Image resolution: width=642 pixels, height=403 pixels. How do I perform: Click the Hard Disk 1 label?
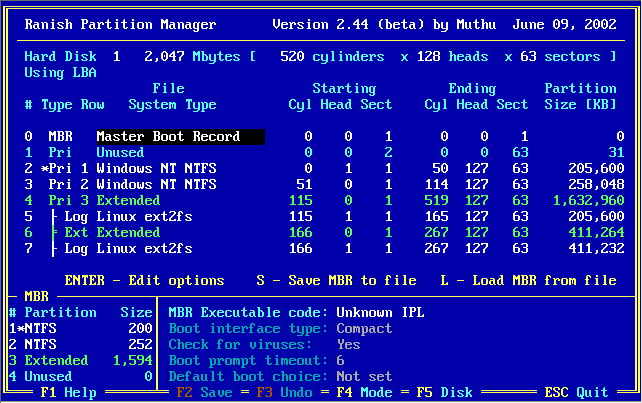tap(72, 56)
